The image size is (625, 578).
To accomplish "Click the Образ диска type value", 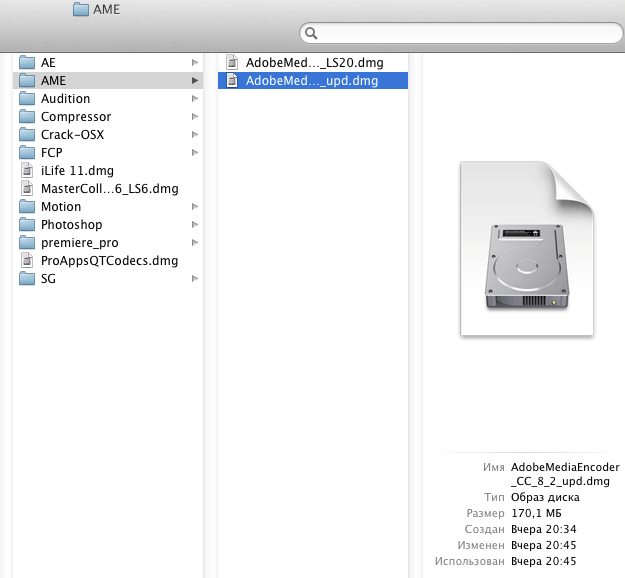I will (545, 497).
